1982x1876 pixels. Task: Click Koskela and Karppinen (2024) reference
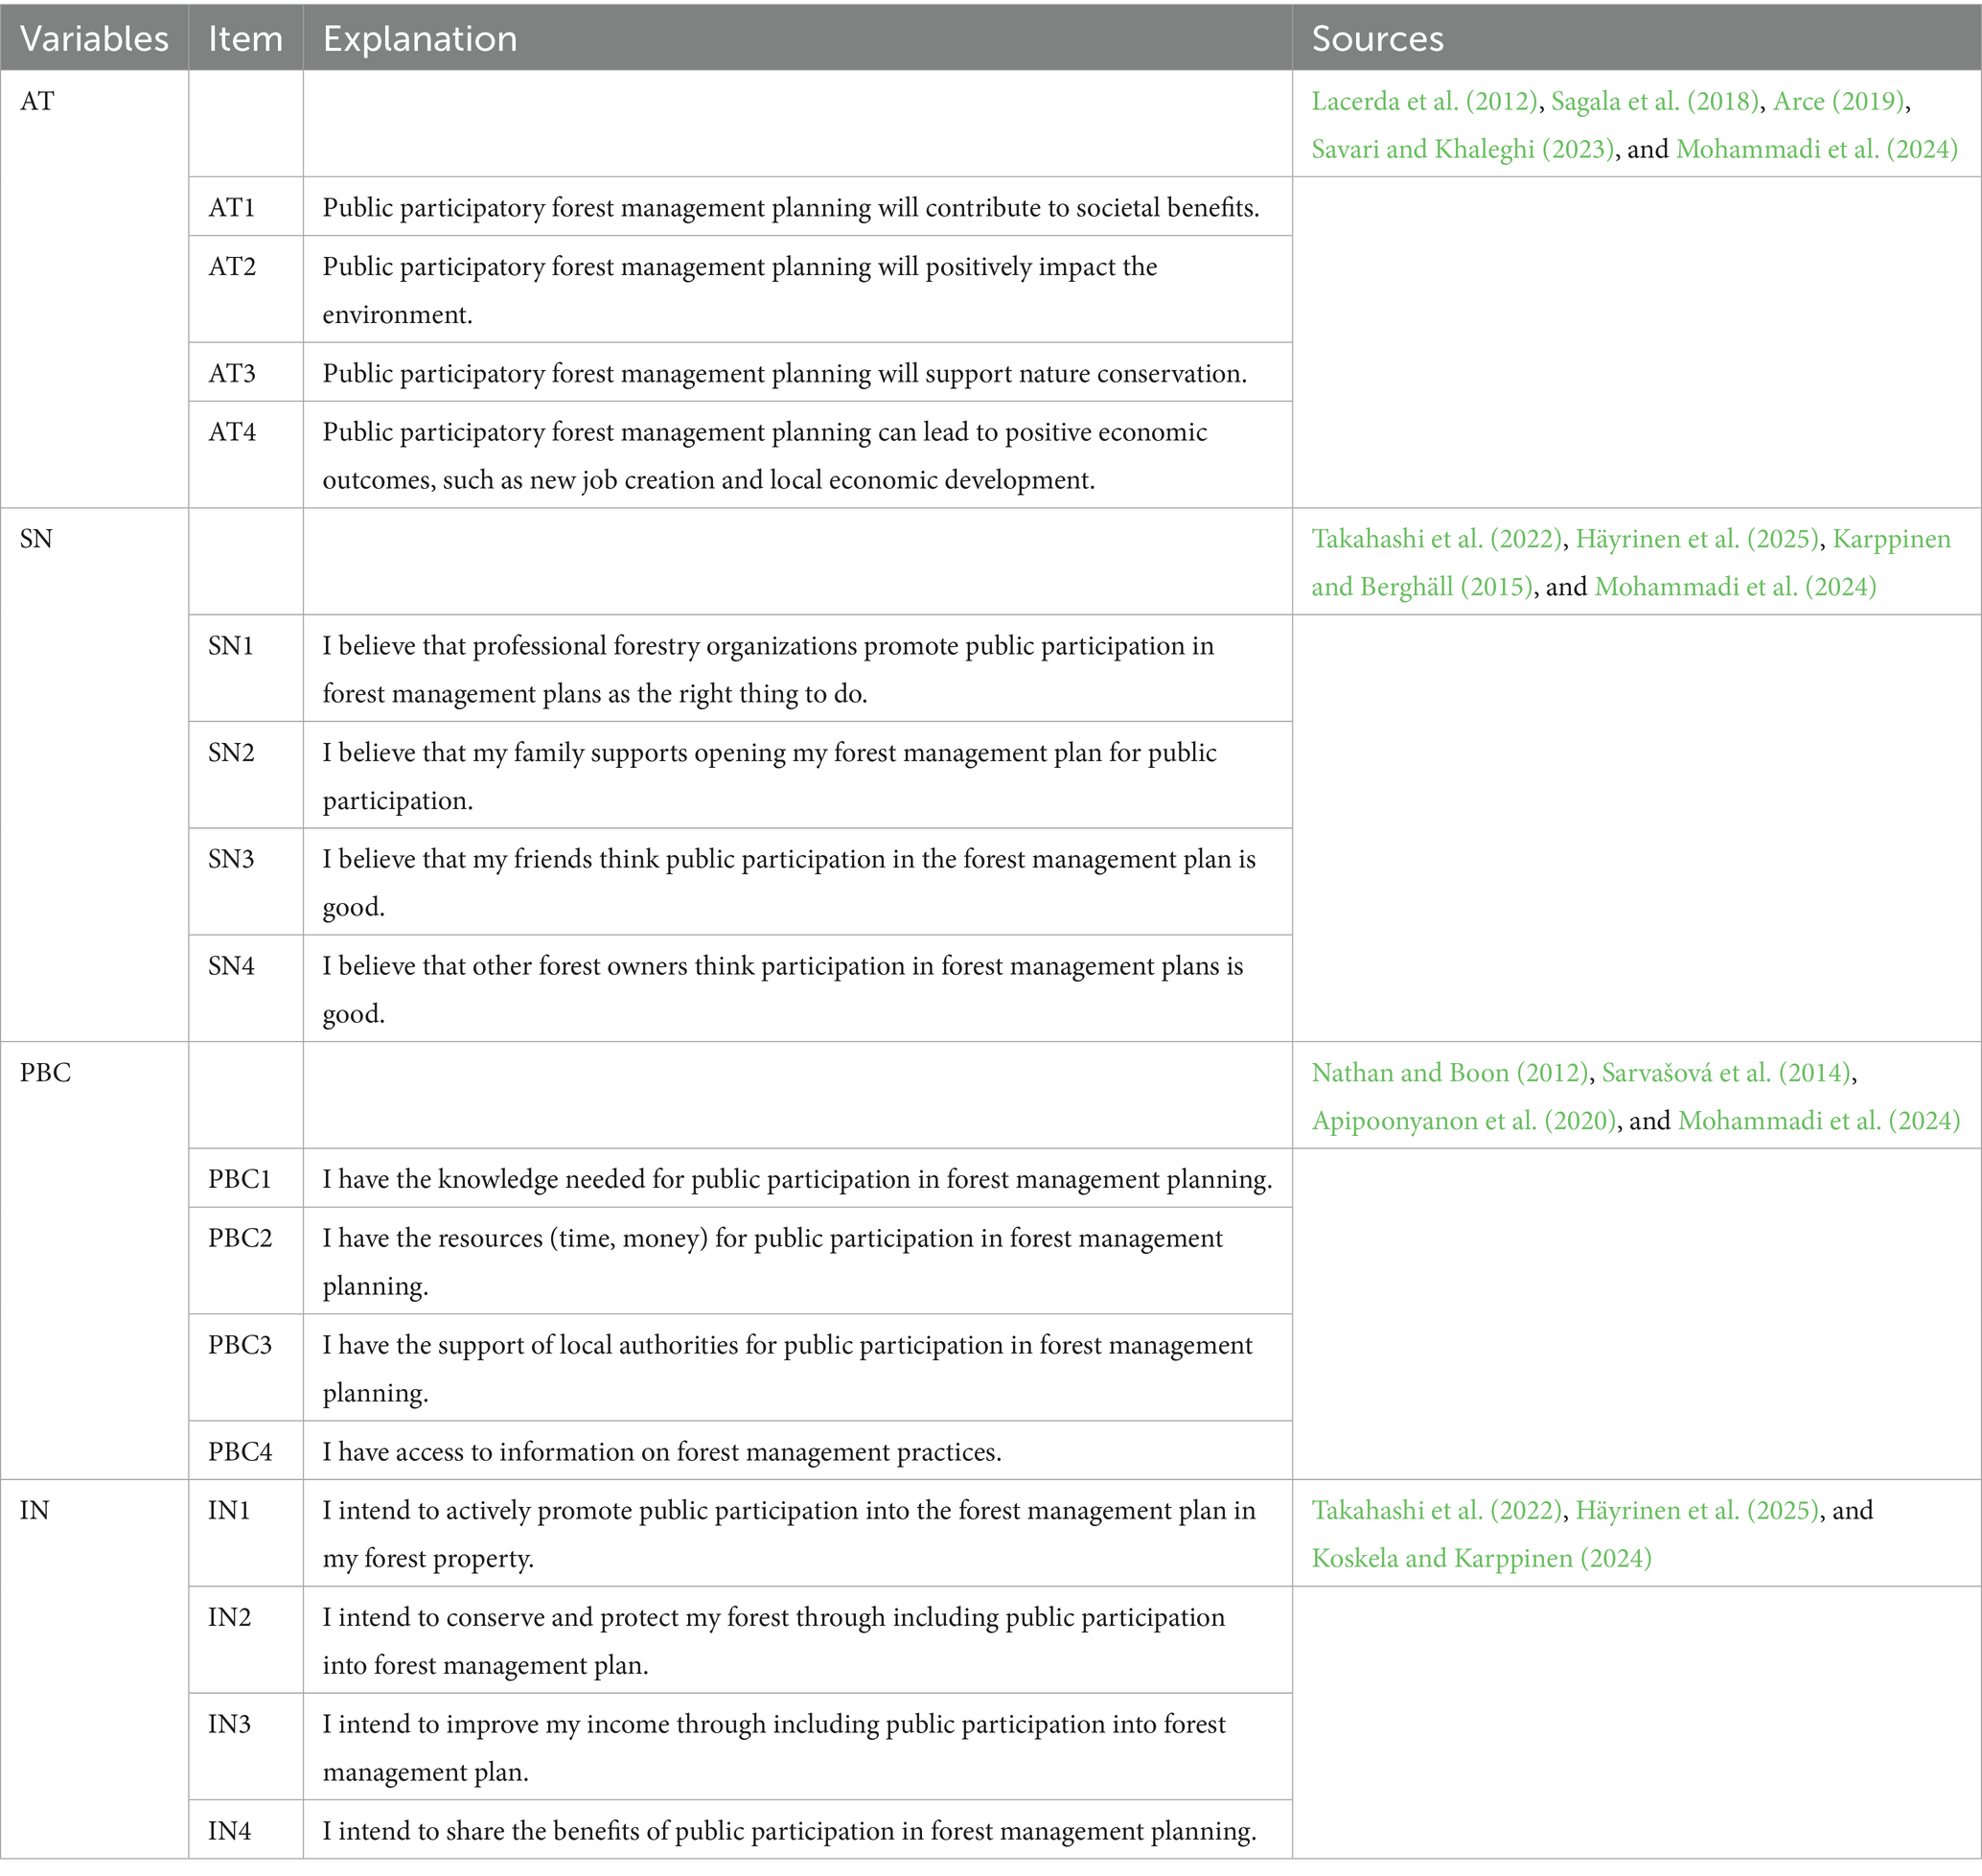pos(1481,1559)
